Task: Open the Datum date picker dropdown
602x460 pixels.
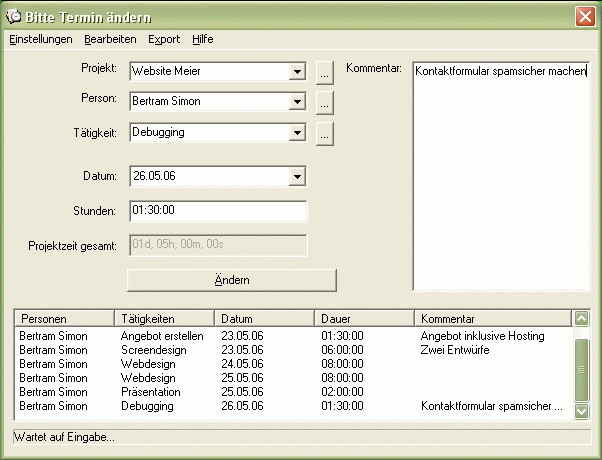Action: [x=297, y=177]
